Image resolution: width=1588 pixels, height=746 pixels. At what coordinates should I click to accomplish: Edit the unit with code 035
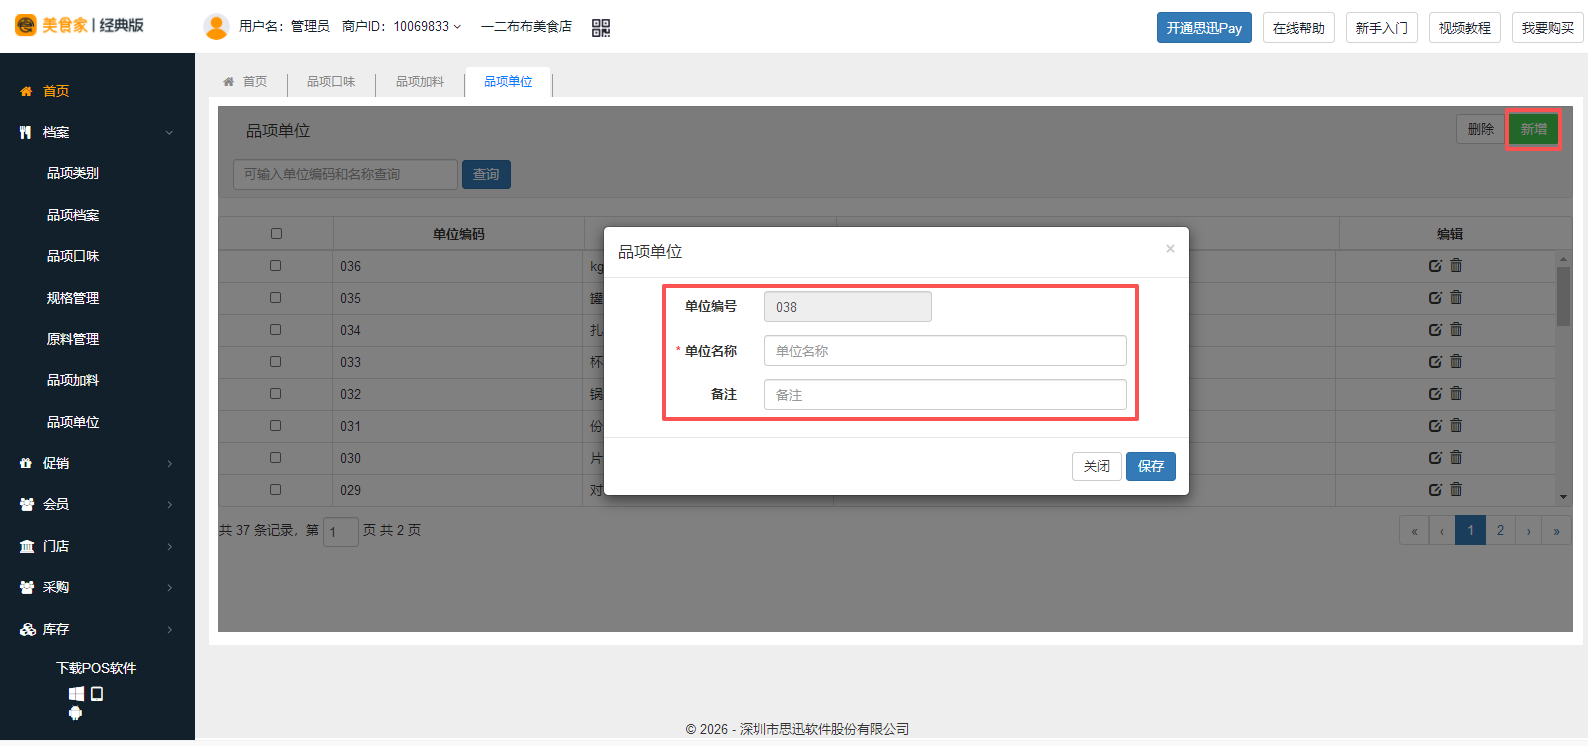point(1435,298)
